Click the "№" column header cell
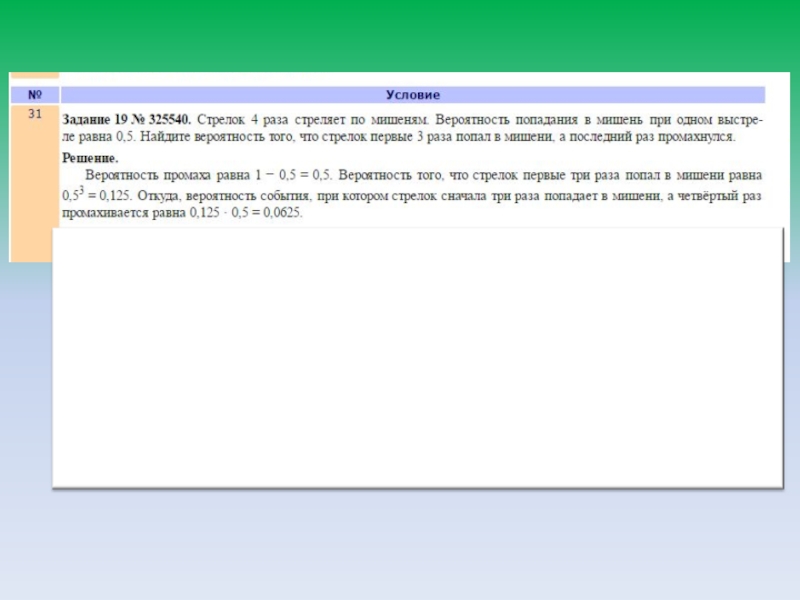This screenshot has width=800, height=600. pos(34,95)
